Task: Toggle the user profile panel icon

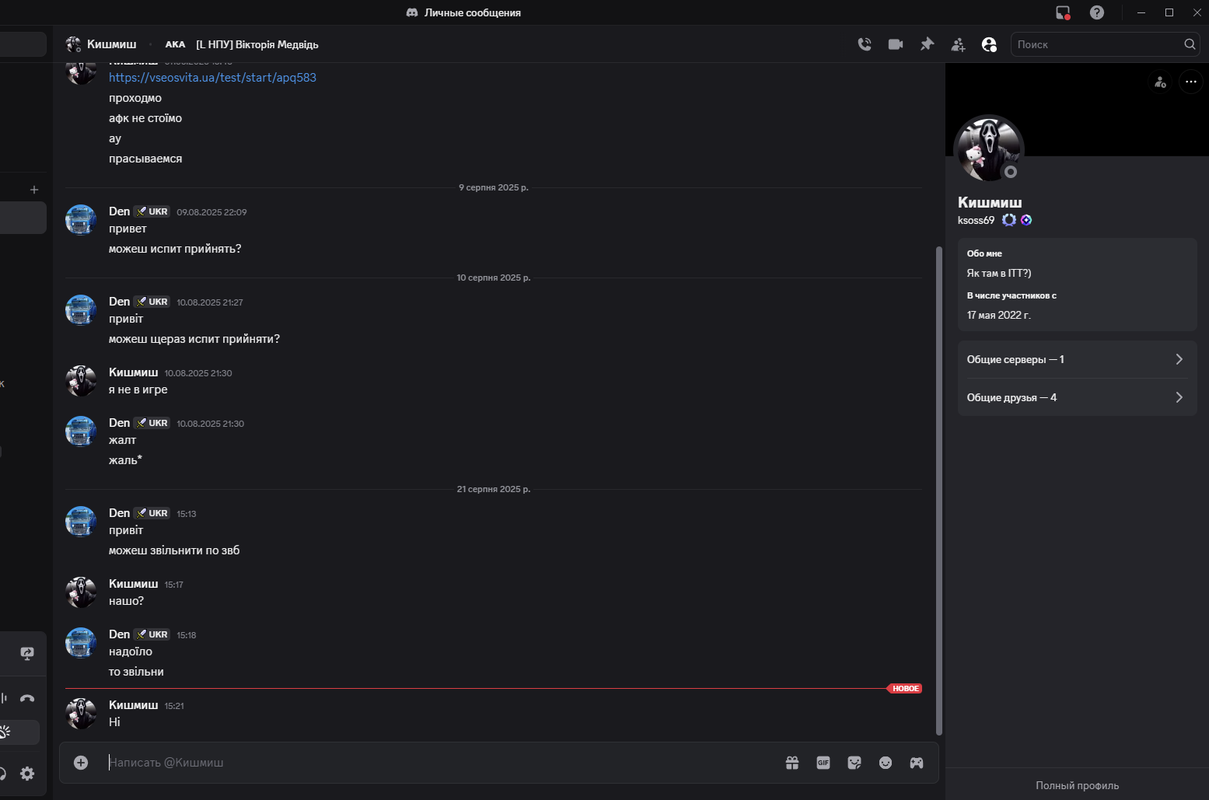Action: 989,44
